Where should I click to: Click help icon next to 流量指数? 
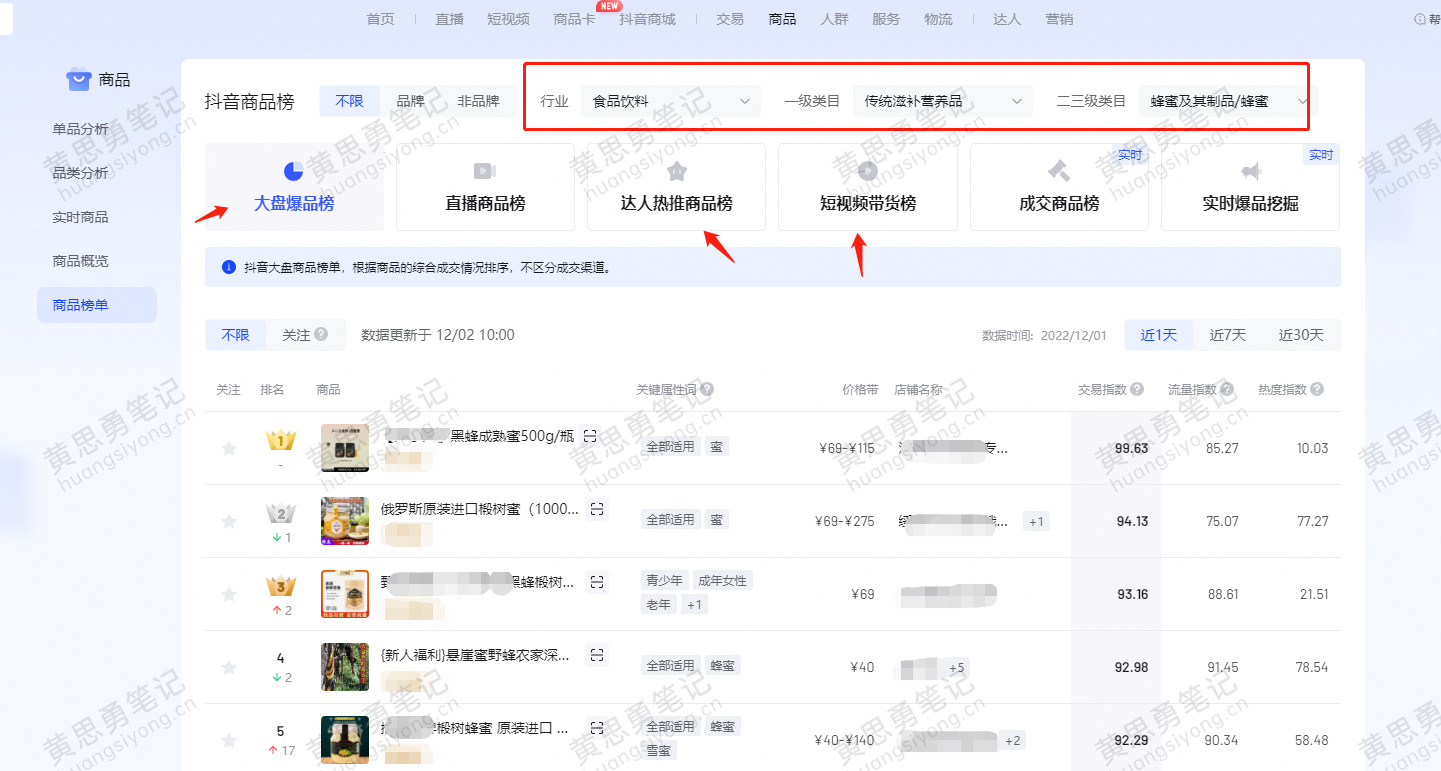tap(1227, 390)
